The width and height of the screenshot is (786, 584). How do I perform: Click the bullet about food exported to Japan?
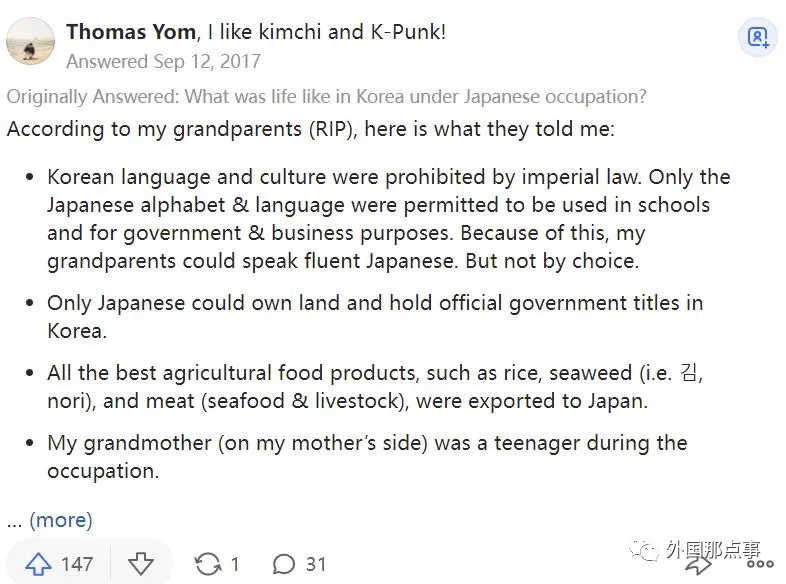[x=375, y=387]
